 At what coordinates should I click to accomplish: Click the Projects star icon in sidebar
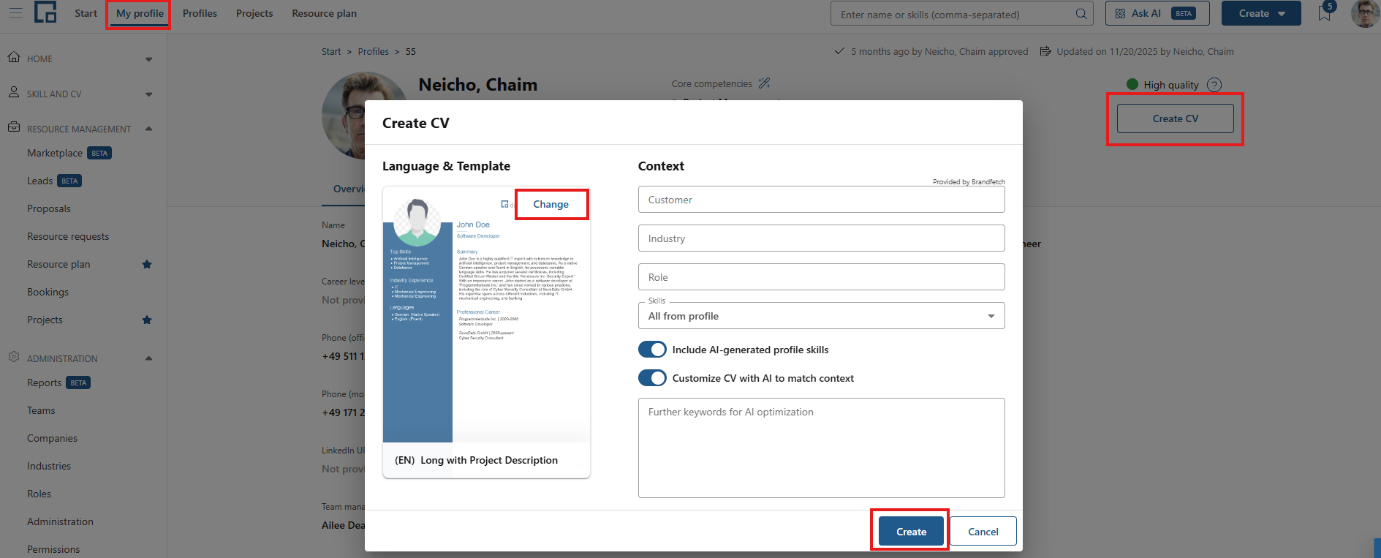point(147,320)
